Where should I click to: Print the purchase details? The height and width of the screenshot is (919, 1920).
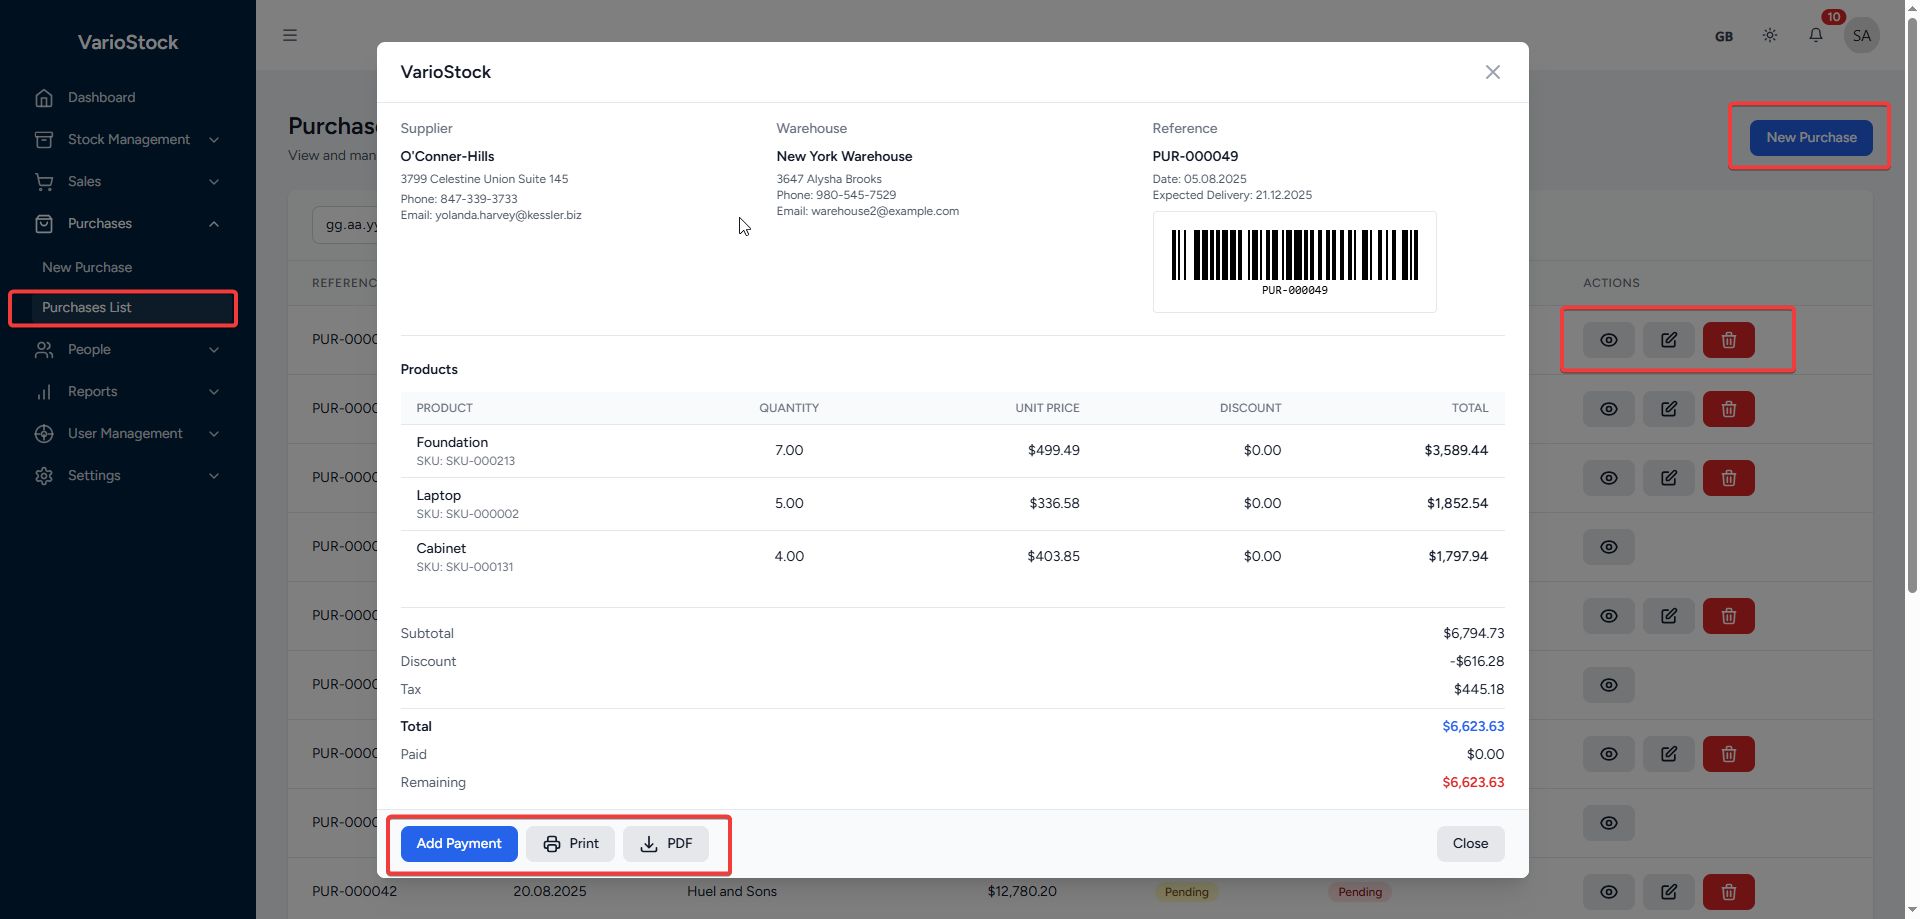(x=570, y=843)
